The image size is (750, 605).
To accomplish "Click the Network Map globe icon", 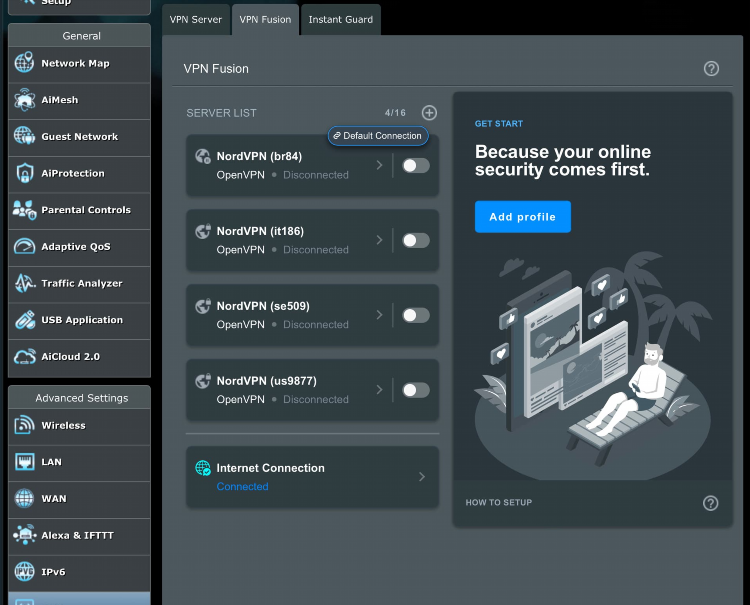I will 24,63.
